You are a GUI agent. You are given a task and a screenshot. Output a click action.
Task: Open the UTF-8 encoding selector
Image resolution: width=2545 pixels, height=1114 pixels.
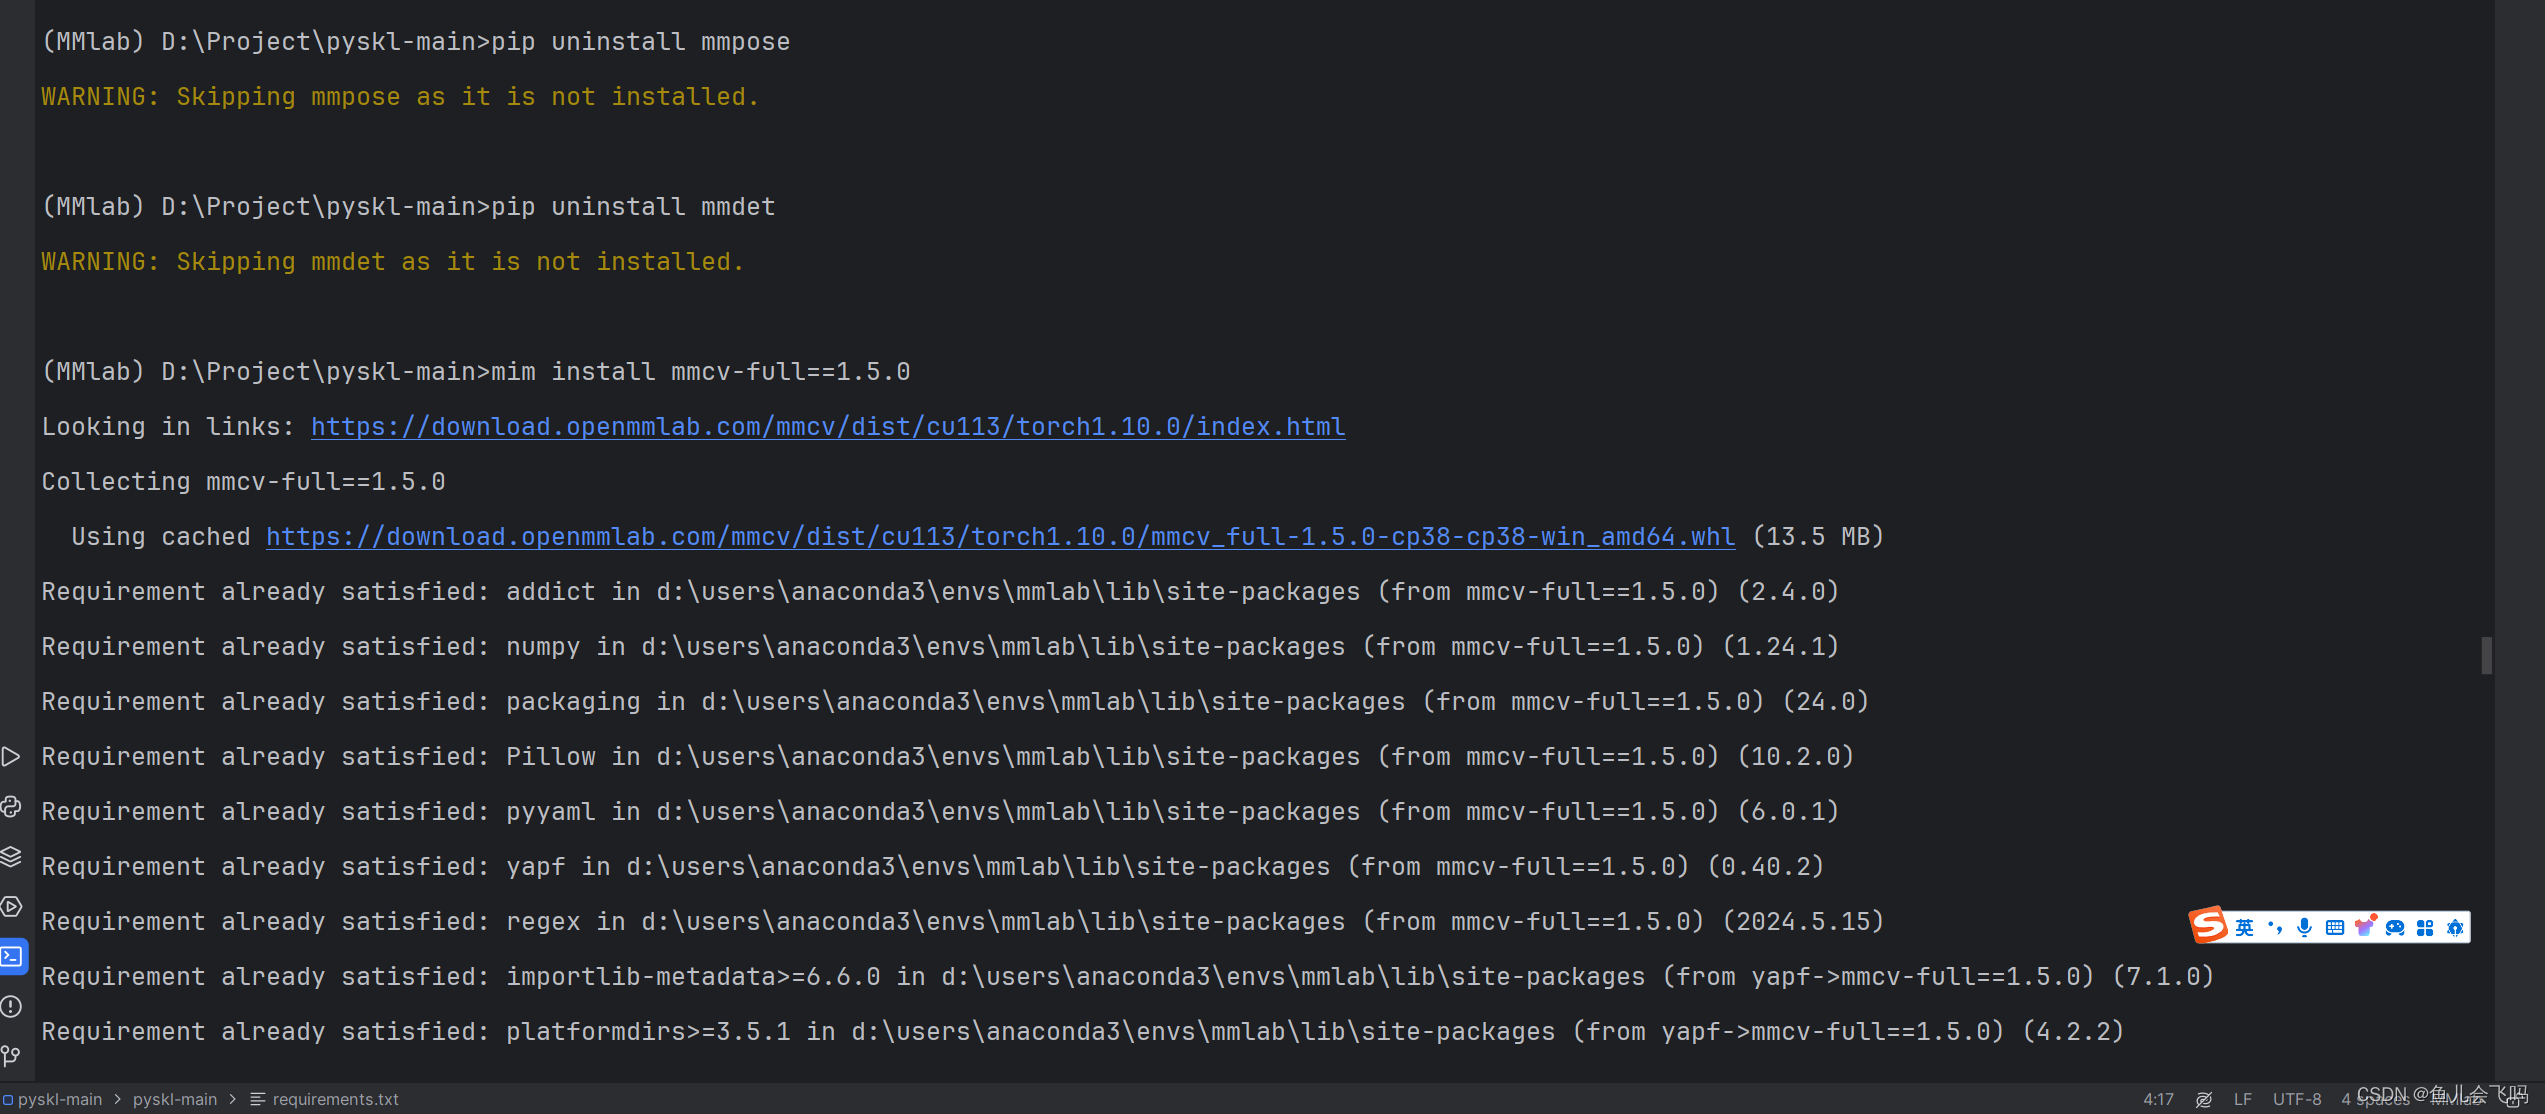tap(2297, 1098)
